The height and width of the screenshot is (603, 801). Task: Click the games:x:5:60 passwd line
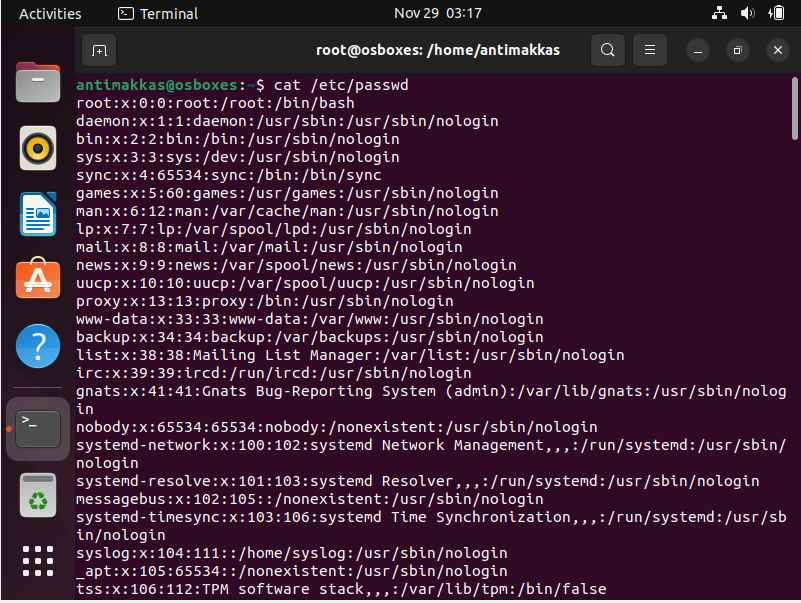[287, 193]
